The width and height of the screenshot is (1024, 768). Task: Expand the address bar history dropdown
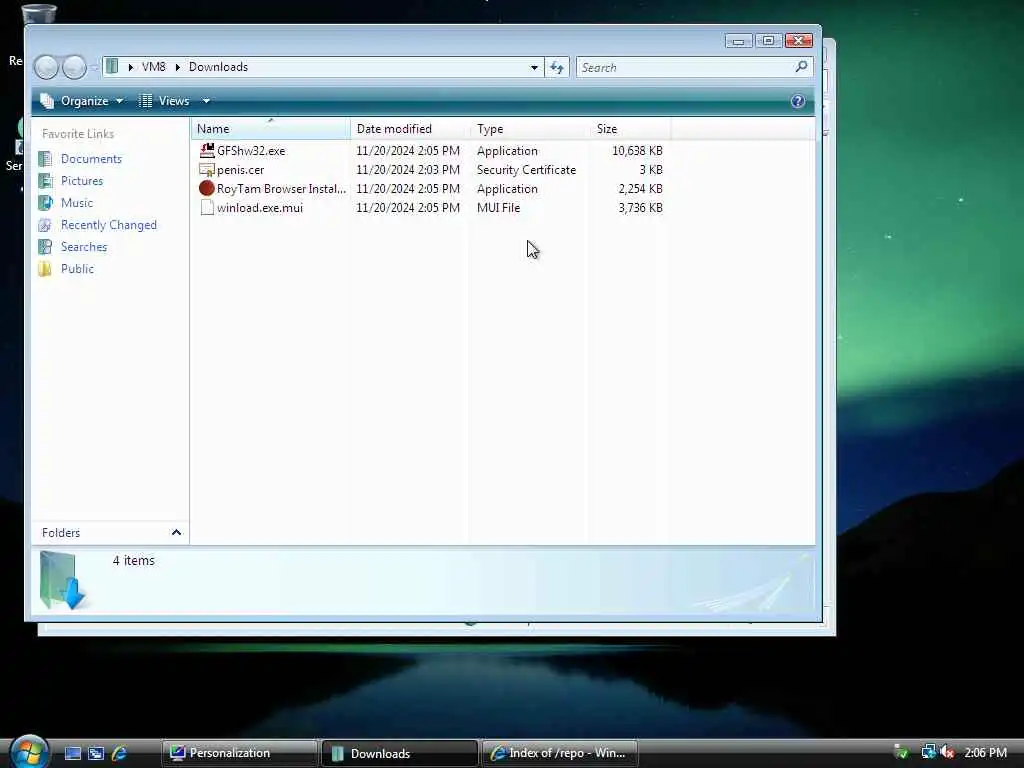pyautogui.click(x=534, y=67)
